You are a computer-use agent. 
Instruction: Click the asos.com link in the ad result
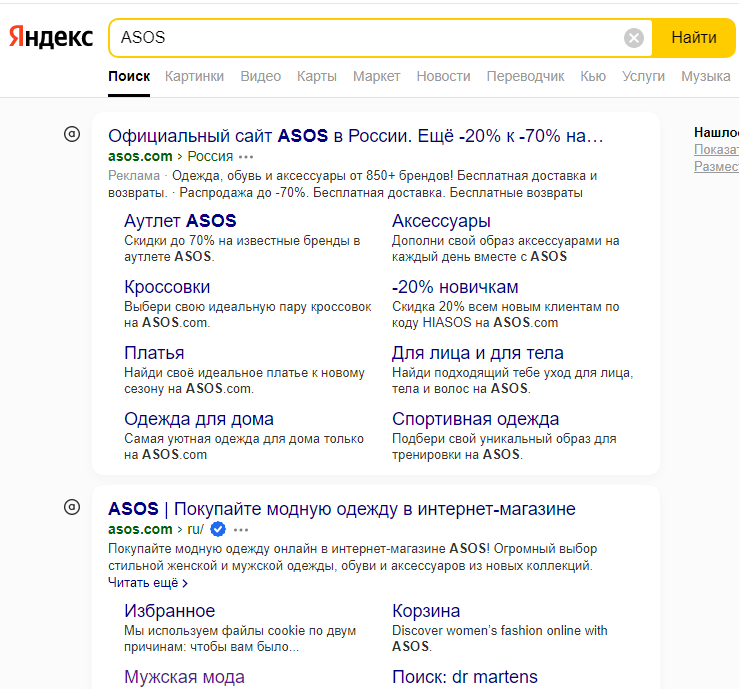click(140, 156)
